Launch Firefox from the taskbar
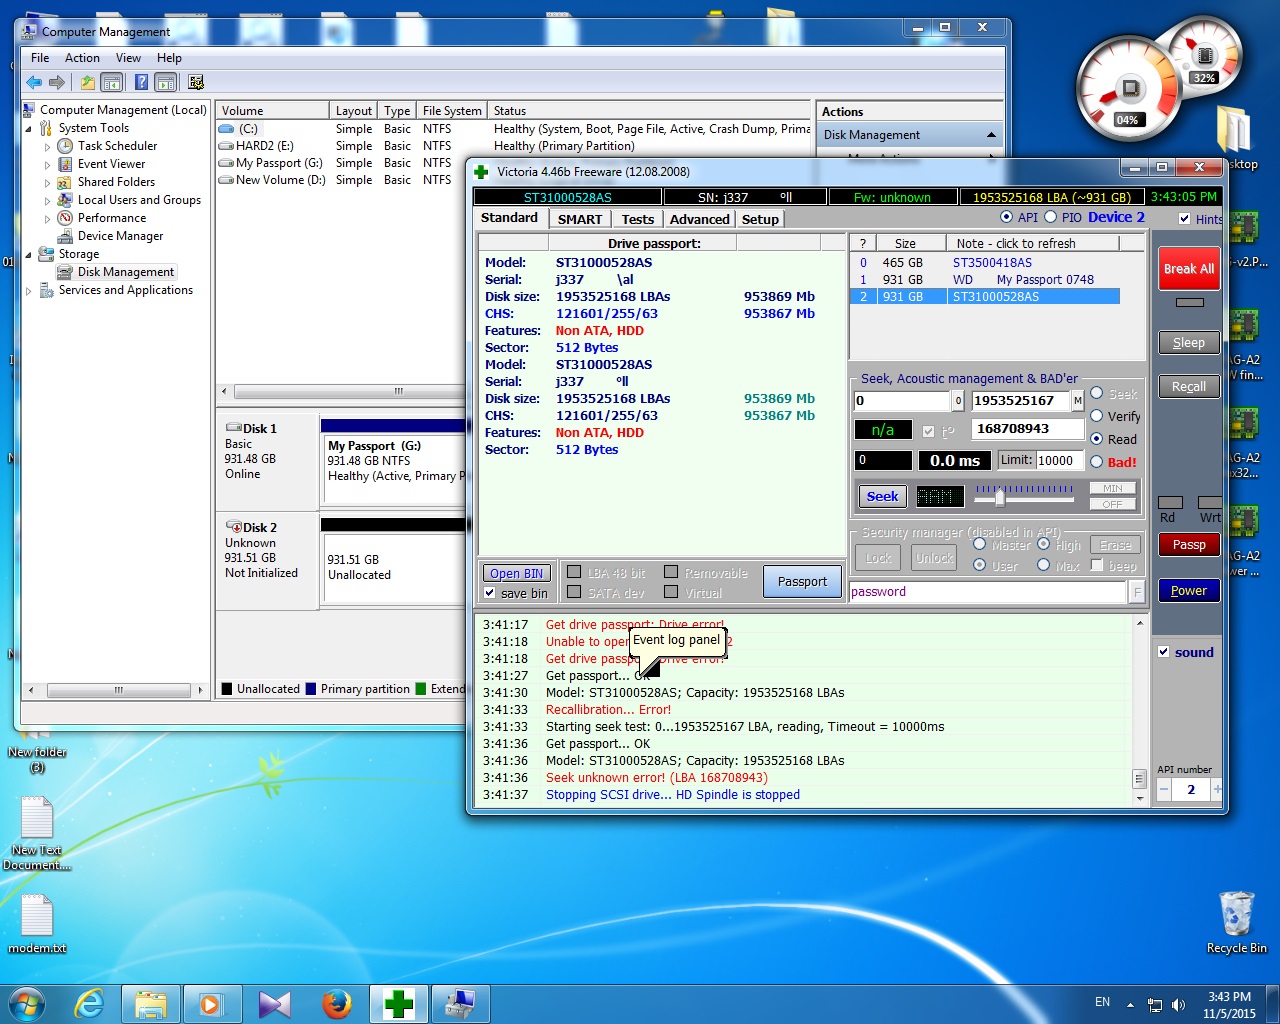Screen dimensions: 1280x1024 (336, 1004)
